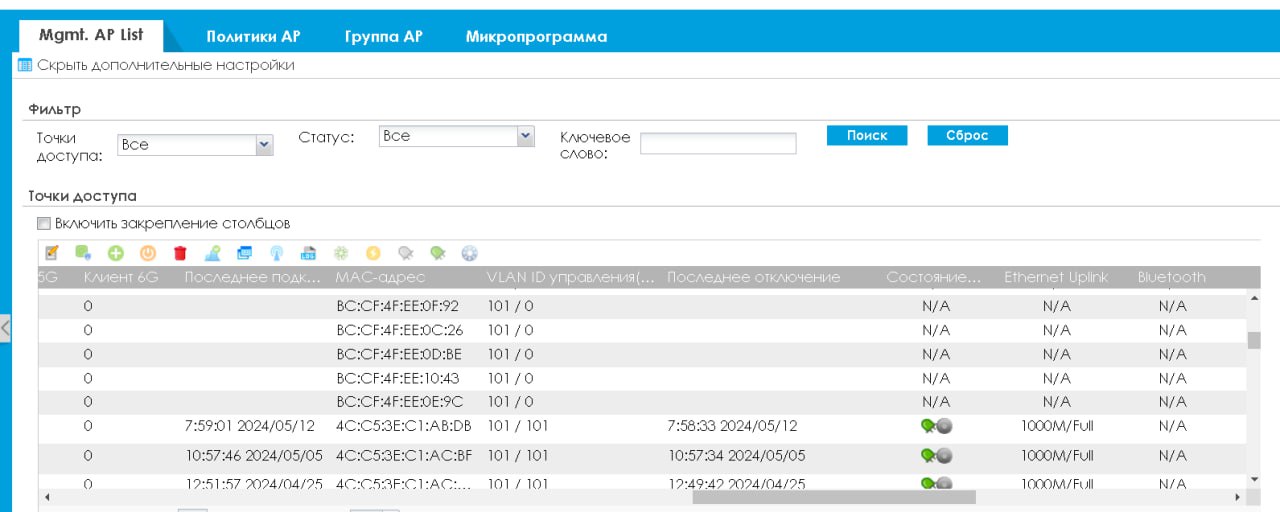Image resolution: width=1280 pixels, height=512 pixels.
Task: Click the blue antenna radio tower icon
Action: tap(277, 254)
